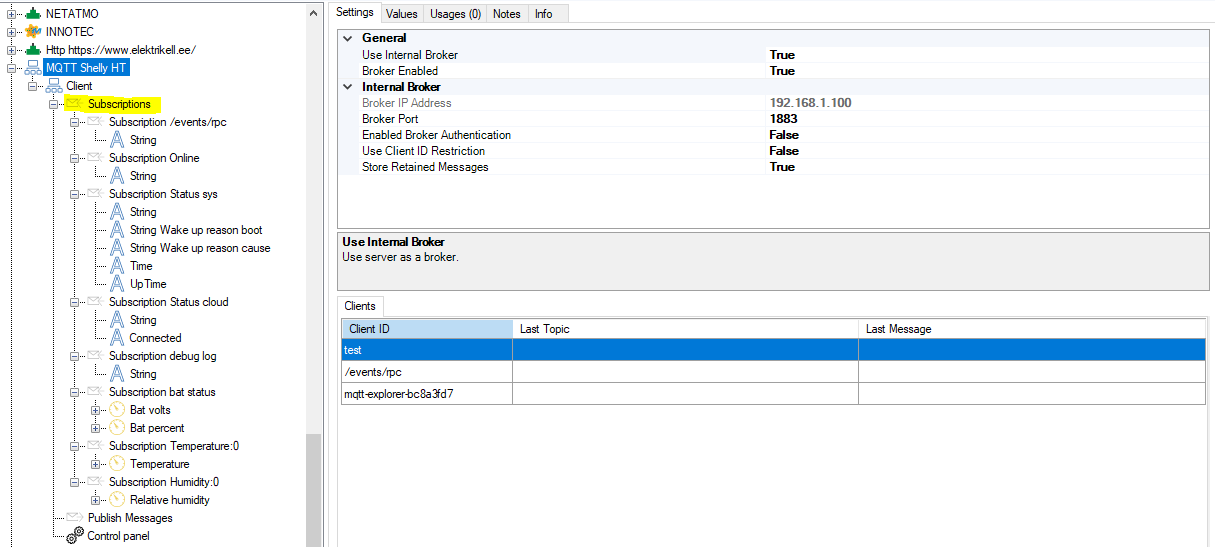Click the orange INNOTEC icon
Viewport: 1215px width, 547px height.
[33, 32]
